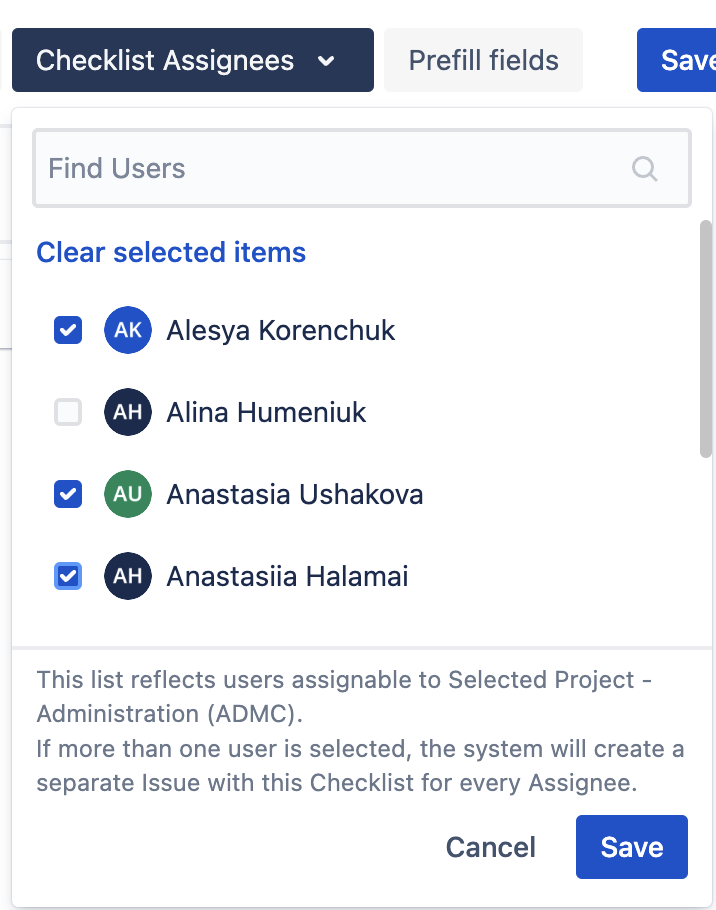Click the green AU avatar icon
This screenshot has width=716, height=910.
(x=128, y=494)
